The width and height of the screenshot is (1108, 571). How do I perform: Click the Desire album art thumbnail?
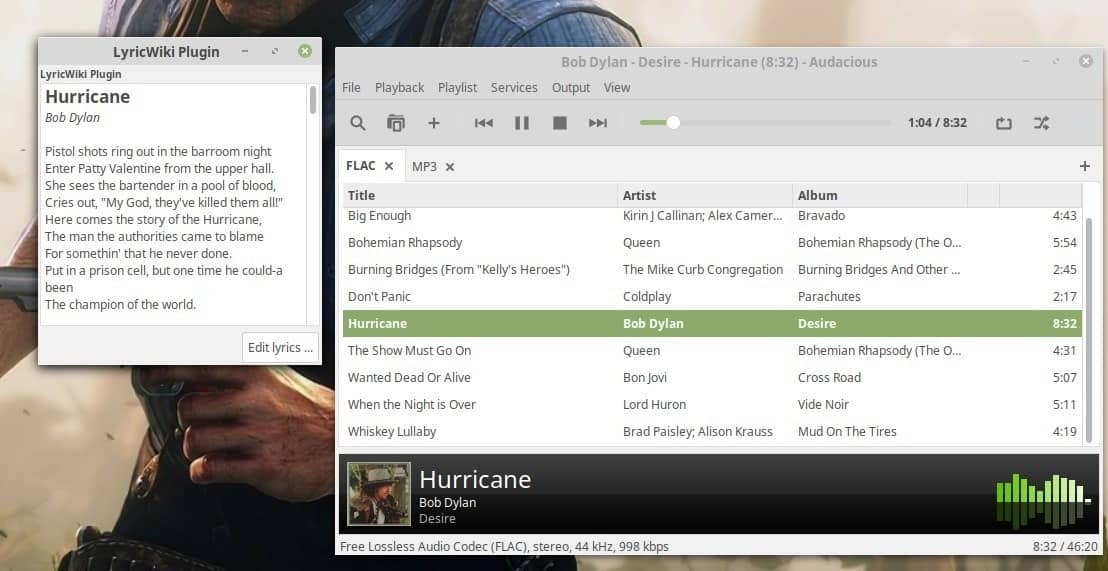(x=379, y=493)
